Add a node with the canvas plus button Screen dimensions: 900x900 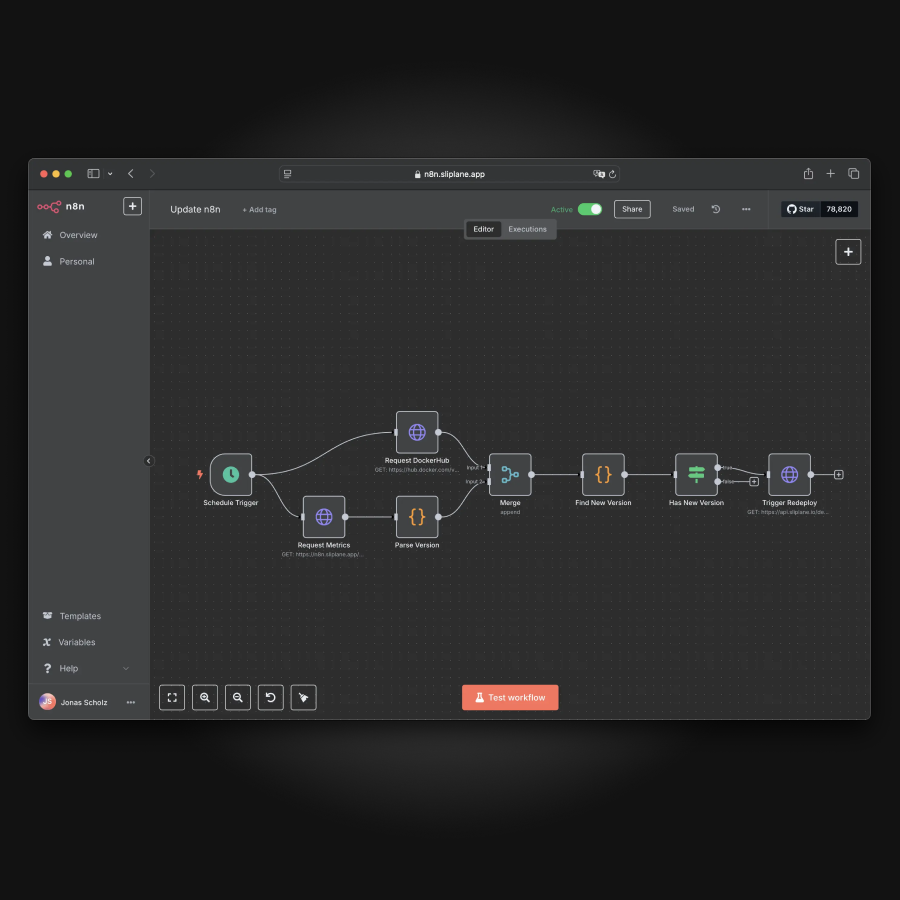point(848,252)
